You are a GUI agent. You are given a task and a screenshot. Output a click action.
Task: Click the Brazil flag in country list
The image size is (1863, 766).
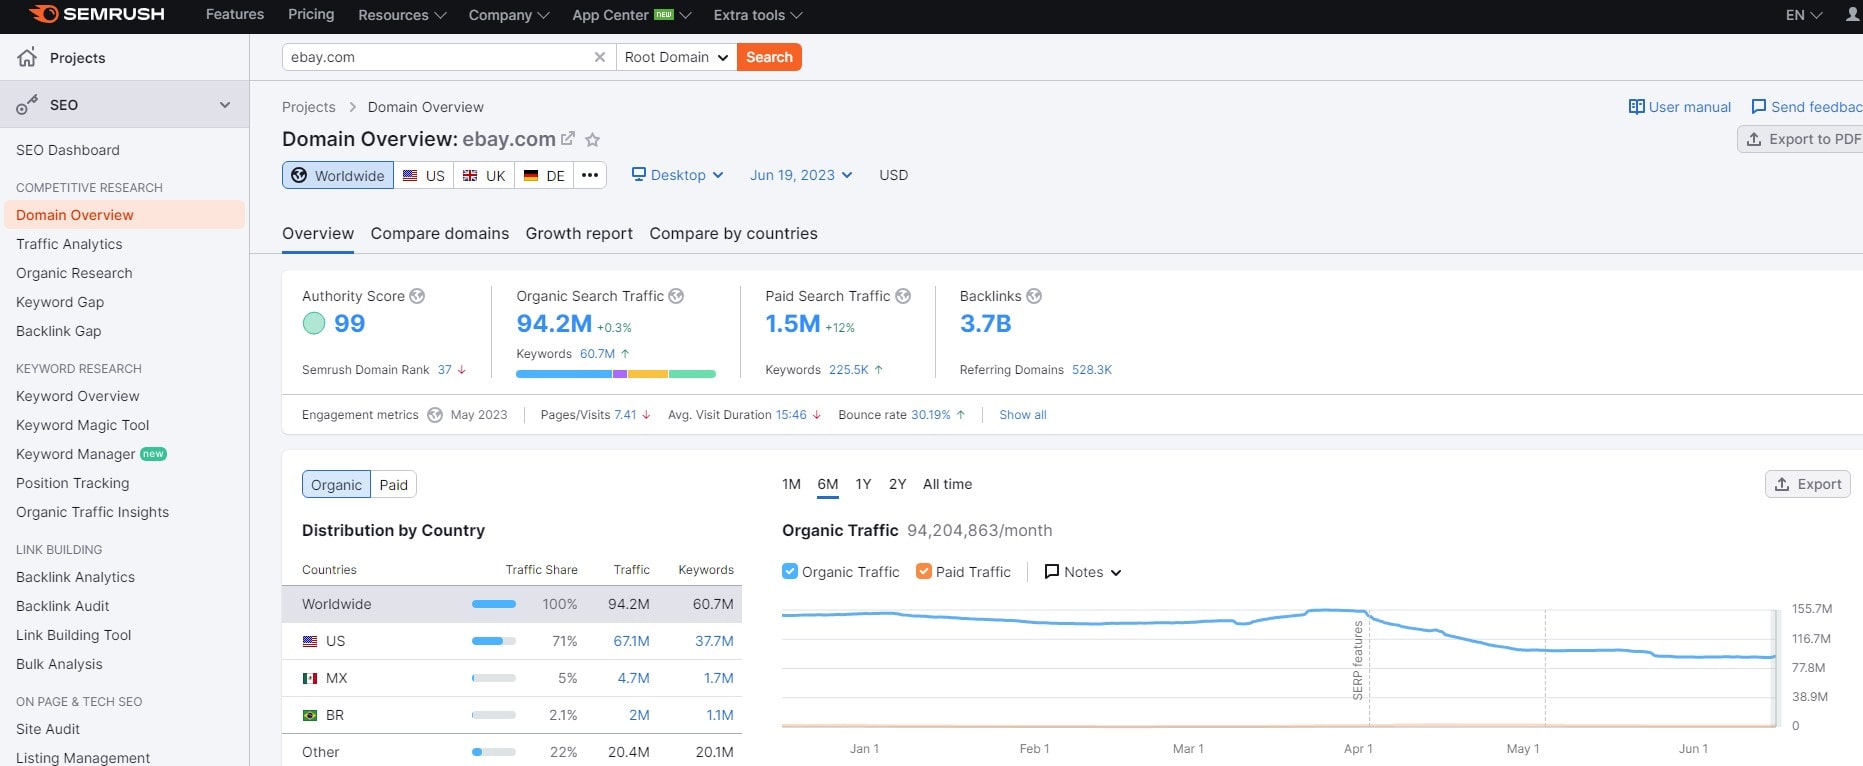click(310, 715)
